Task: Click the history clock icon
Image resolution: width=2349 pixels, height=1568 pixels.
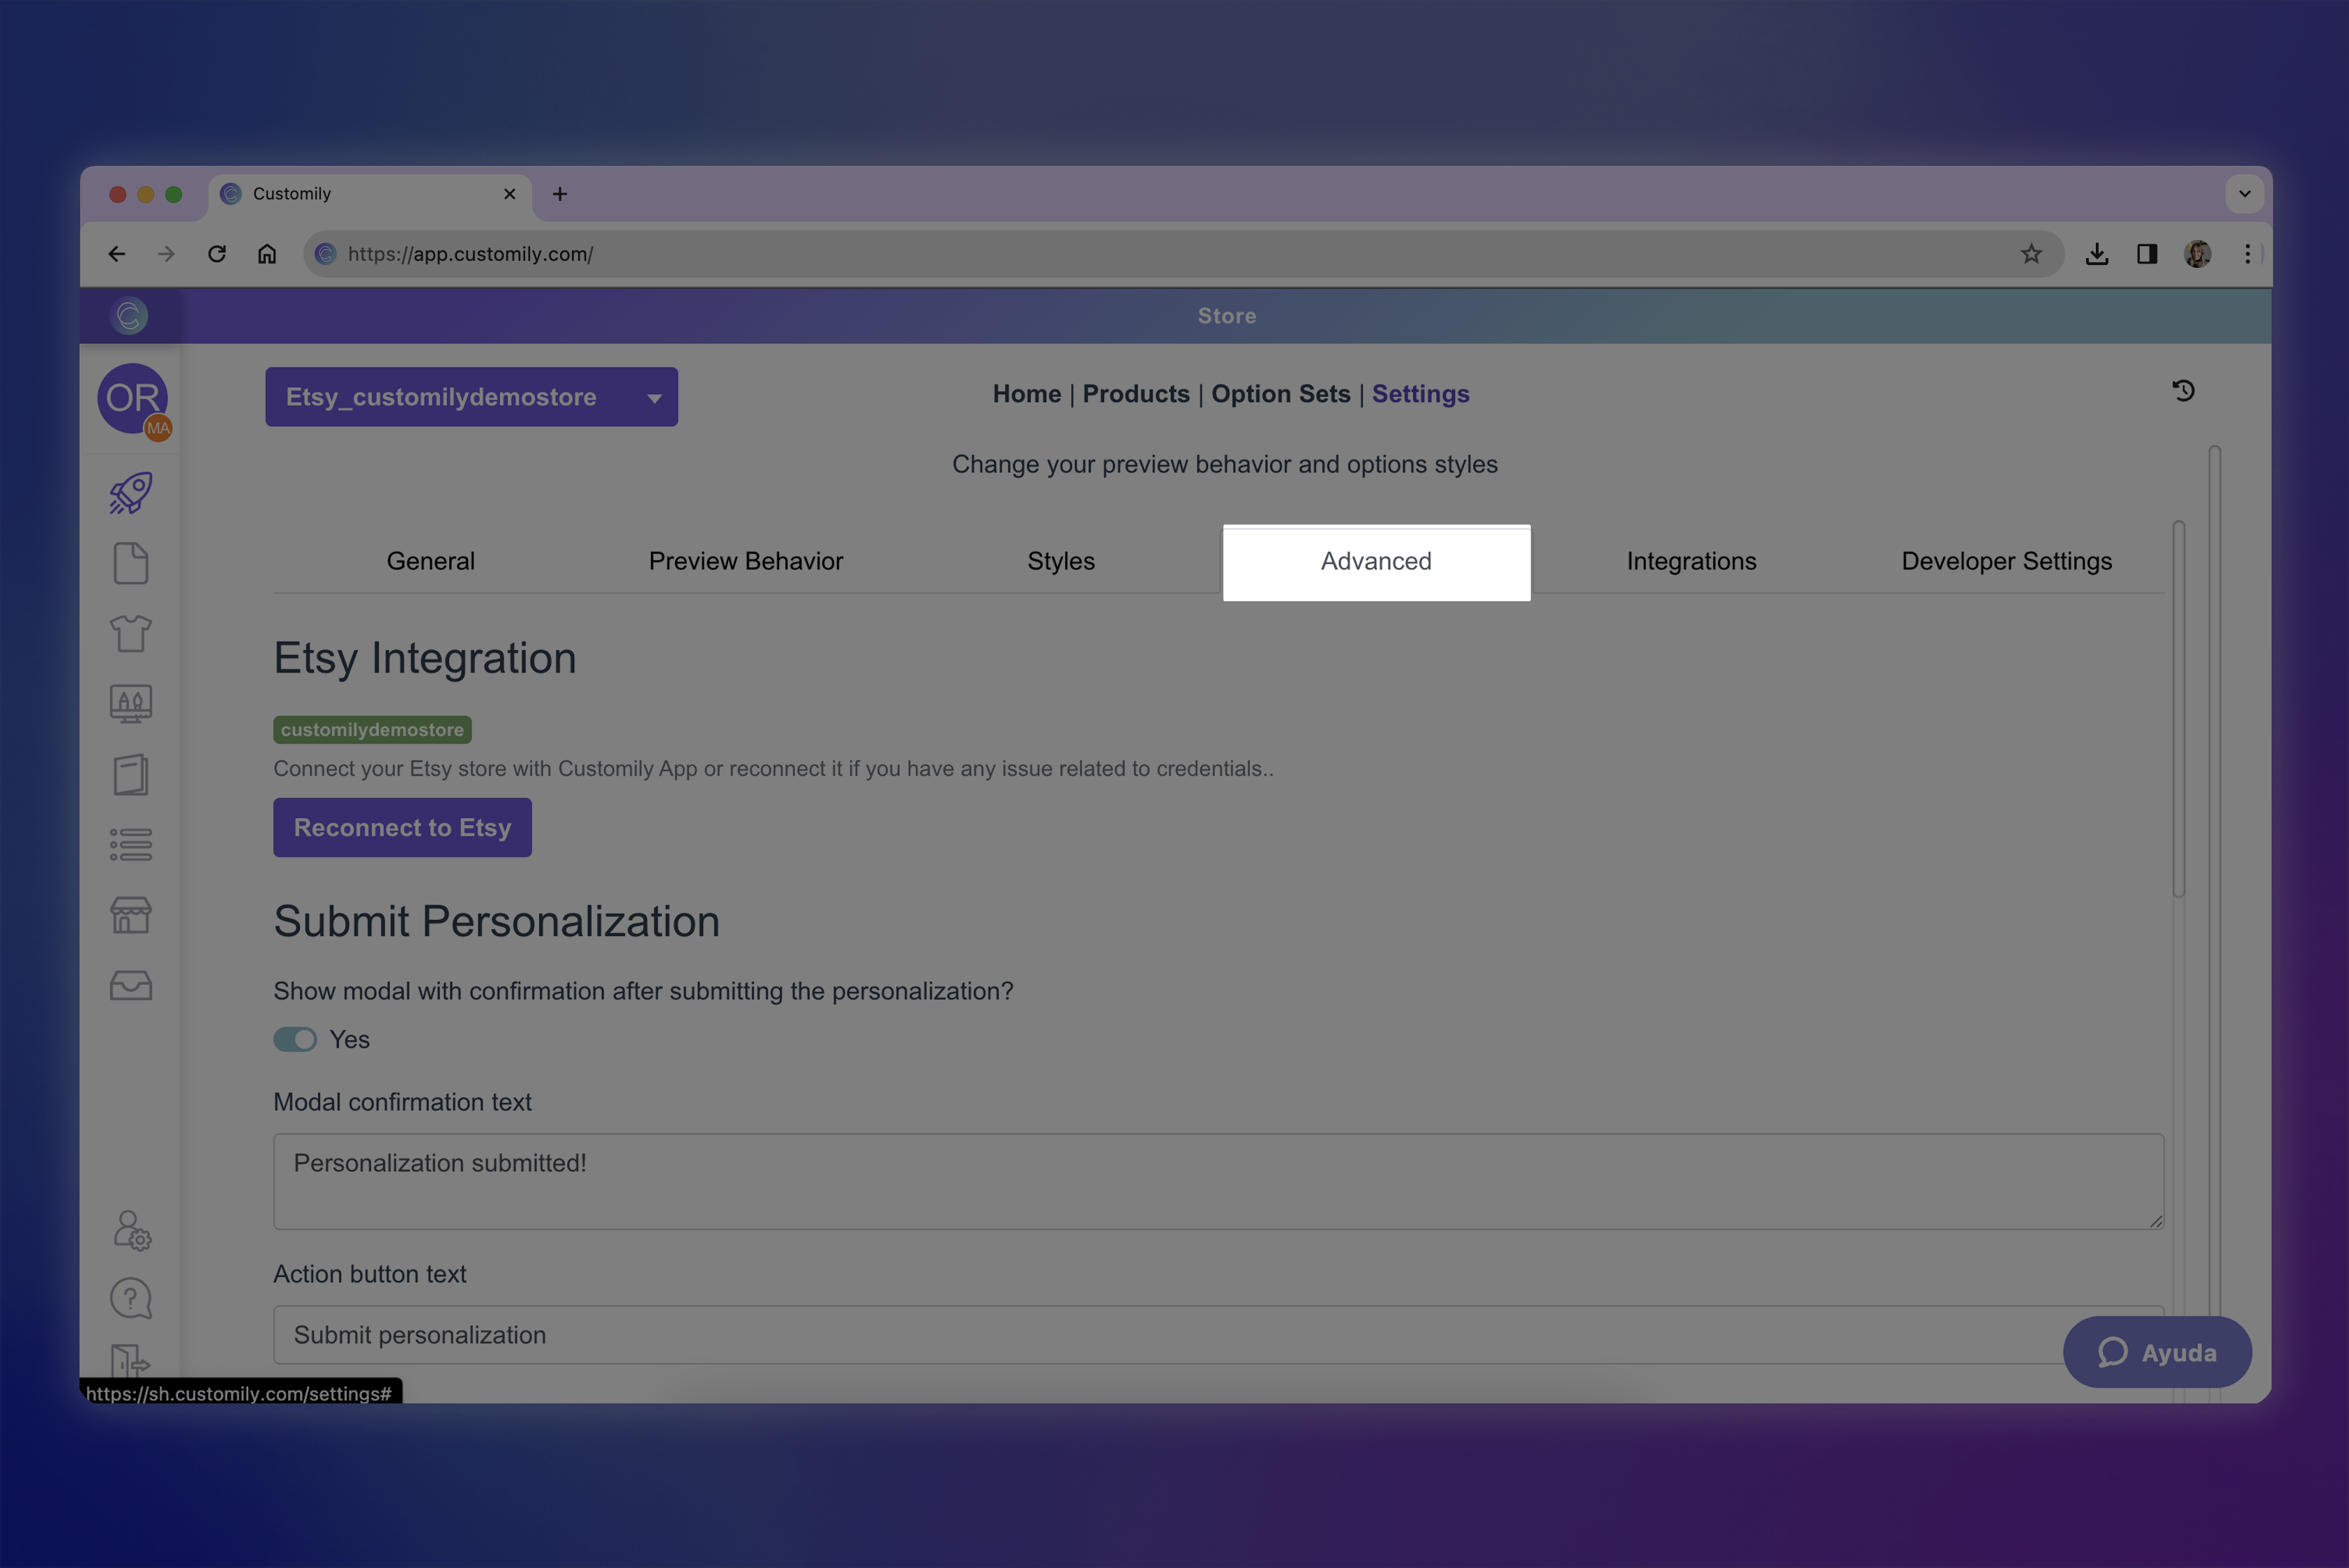Action: pyautogui.click(x=2183, y=391)
